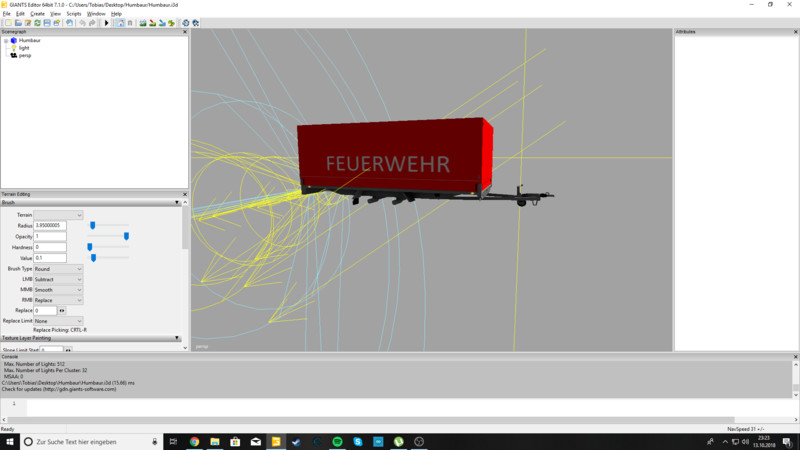Image resolution: width=800 pixels, height=450 pixels.
Task: Click the Opacity input field
Action: (x=50, y=236)
